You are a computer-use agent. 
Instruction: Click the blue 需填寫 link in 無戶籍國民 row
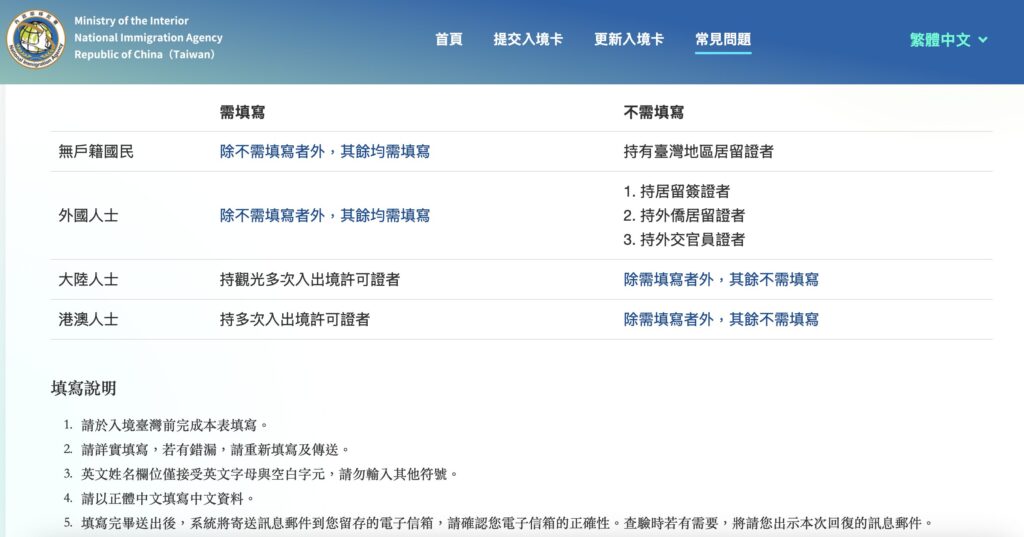pyautogui.click(x=325, y=152)
